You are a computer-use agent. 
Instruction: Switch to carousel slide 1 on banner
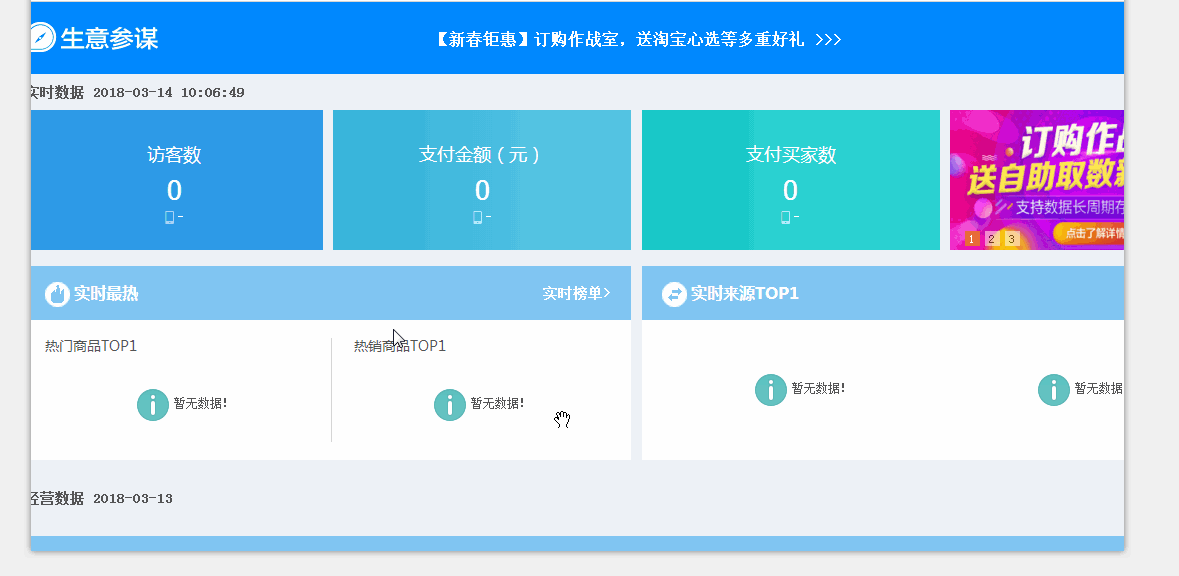971,239
